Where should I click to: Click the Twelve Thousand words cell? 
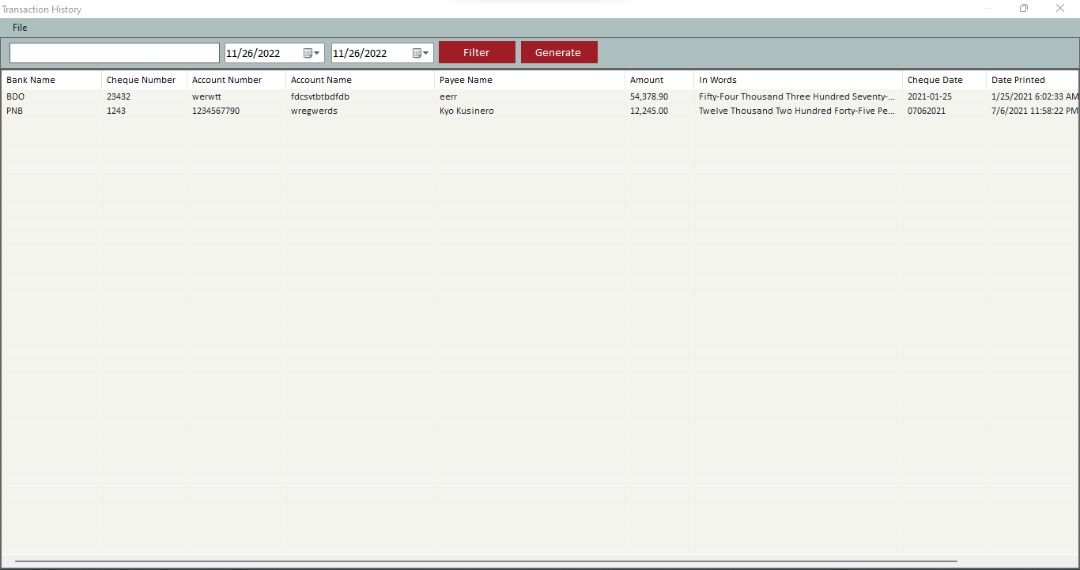point(797,111)
